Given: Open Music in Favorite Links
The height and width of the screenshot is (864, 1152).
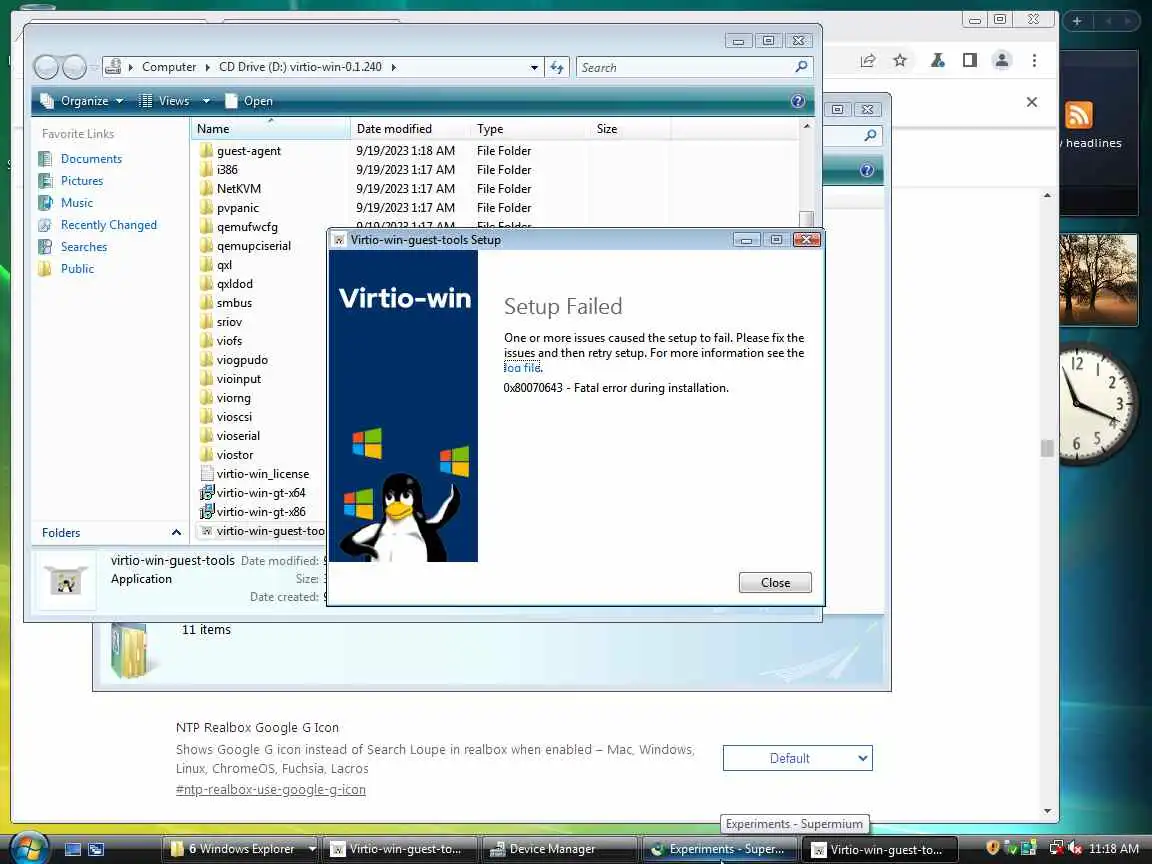Looking at the screenshot, I should (x=76, y=203).
